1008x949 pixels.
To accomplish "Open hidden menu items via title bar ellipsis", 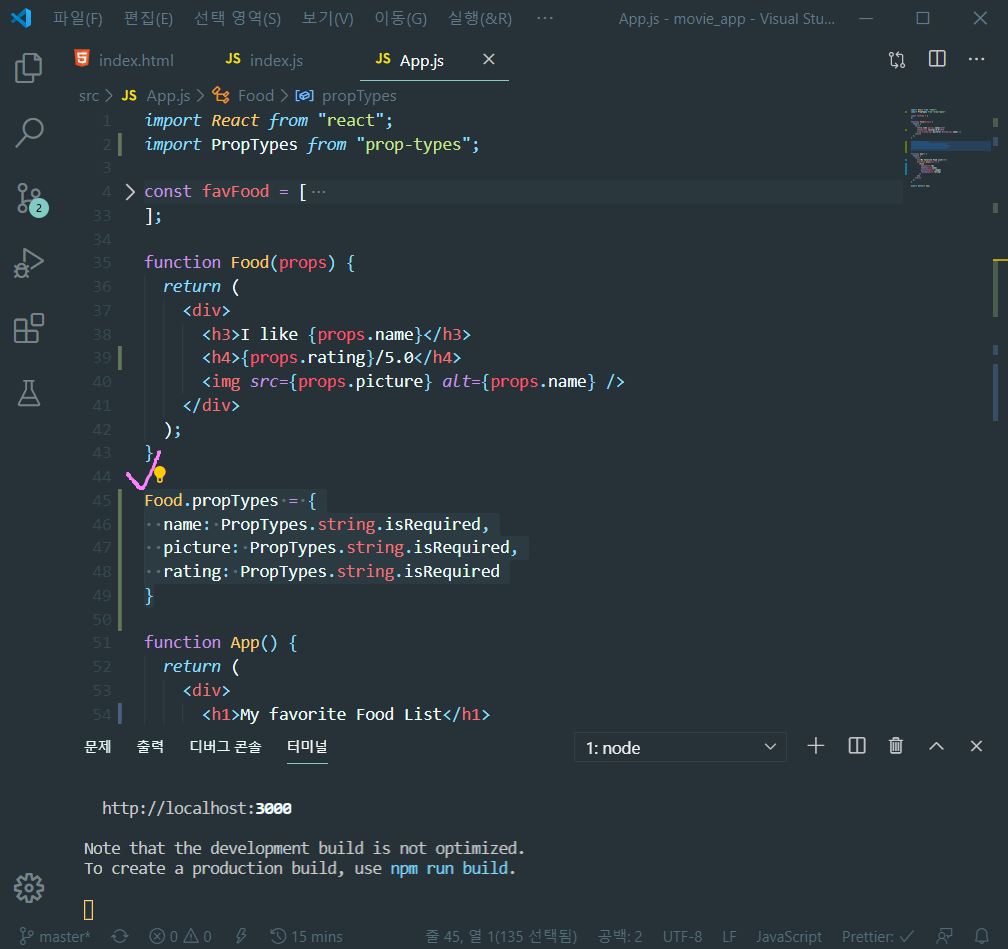I will coord(544,18).
